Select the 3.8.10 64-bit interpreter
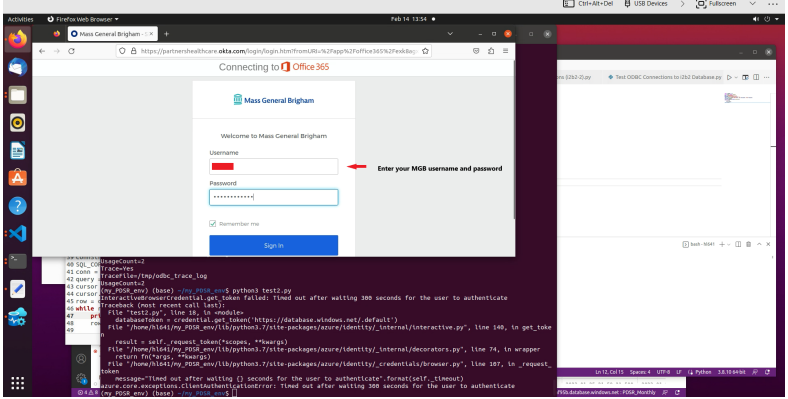The width and height of the screenshot is (788, 399). point(731,372)
